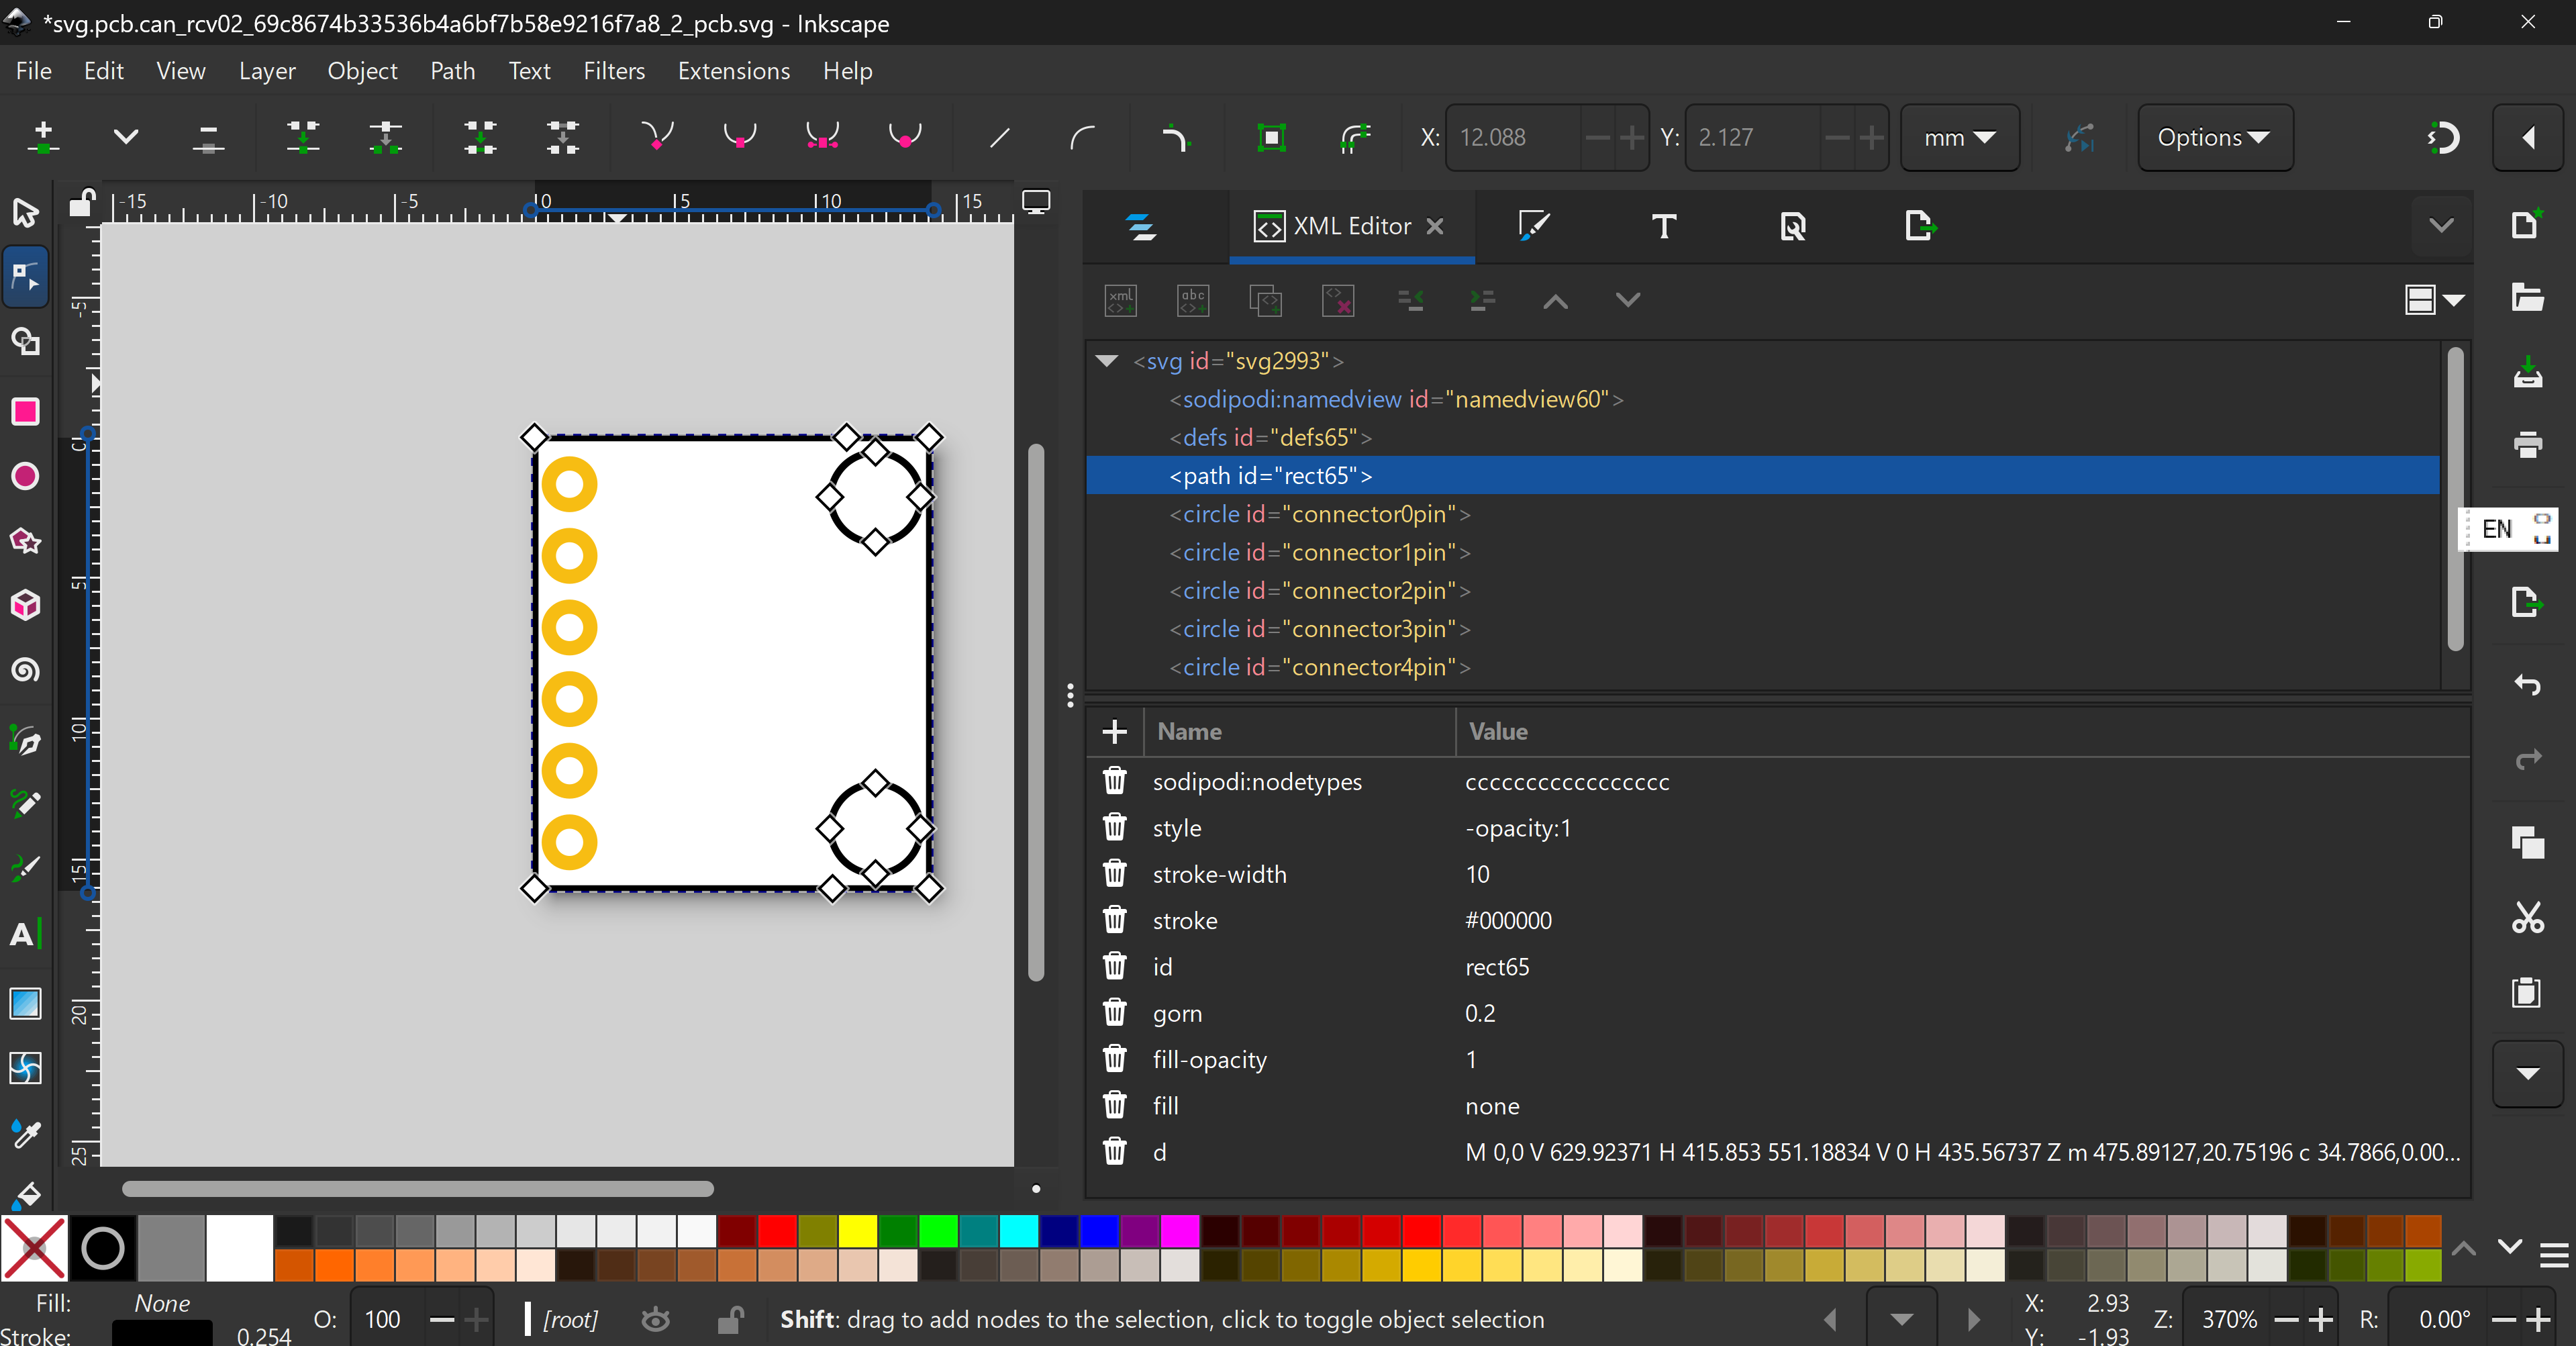Expand the Options dropdown
Image resolution: width=2576 pixels, height=1346 pixels.
click(x=2213, y=137)
